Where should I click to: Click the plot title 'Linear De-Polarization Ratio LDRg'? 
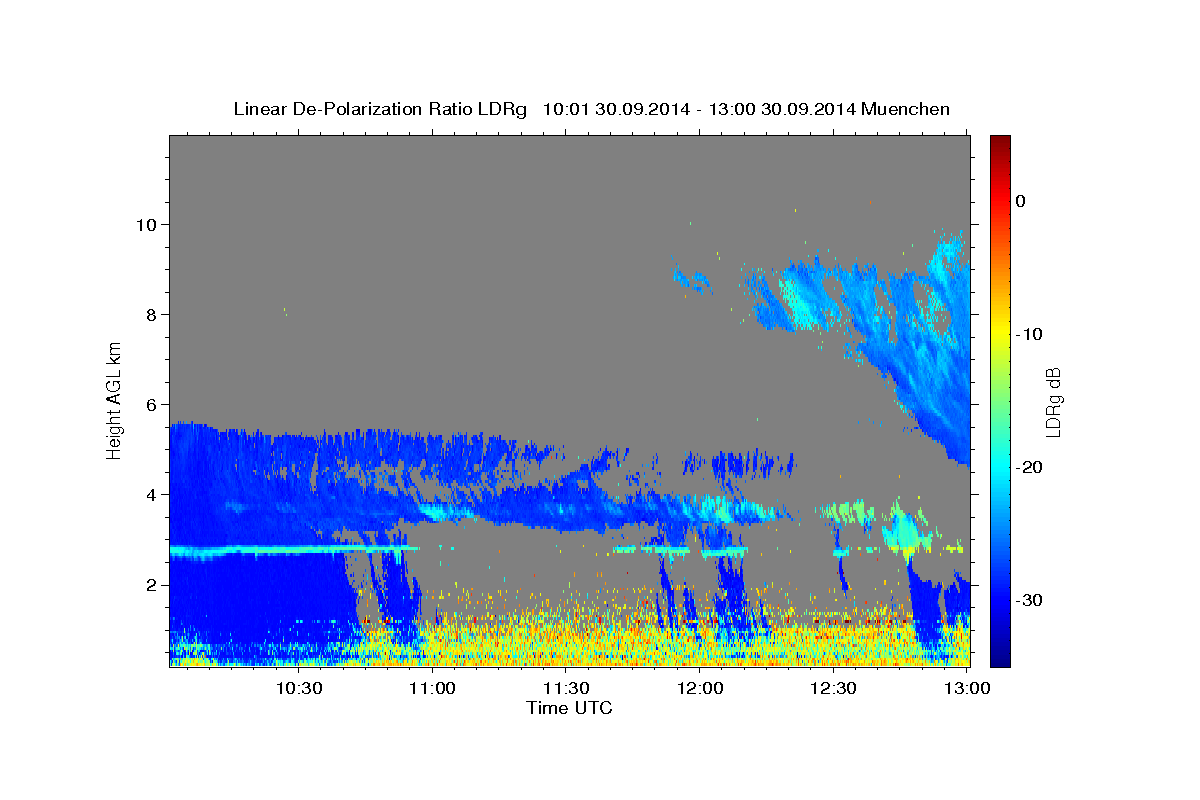(x=379, y=109)
